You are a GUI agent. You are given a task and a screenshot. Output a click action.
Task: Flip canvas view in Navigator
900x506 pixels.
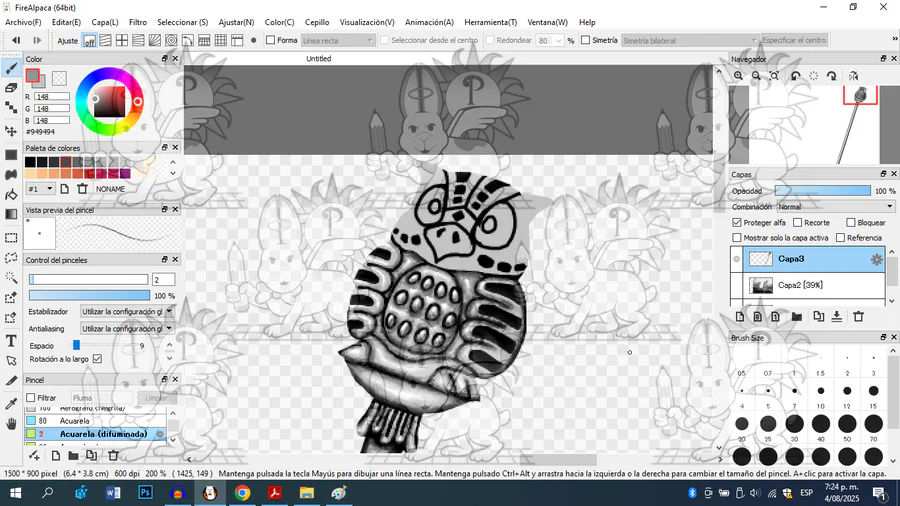pyautogui.click(x=854, y=76)
